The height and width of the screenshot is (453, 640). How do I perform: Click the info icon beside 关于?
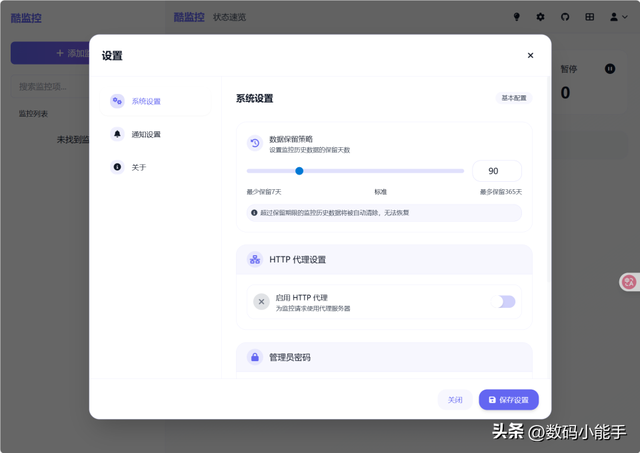(117, 167)
